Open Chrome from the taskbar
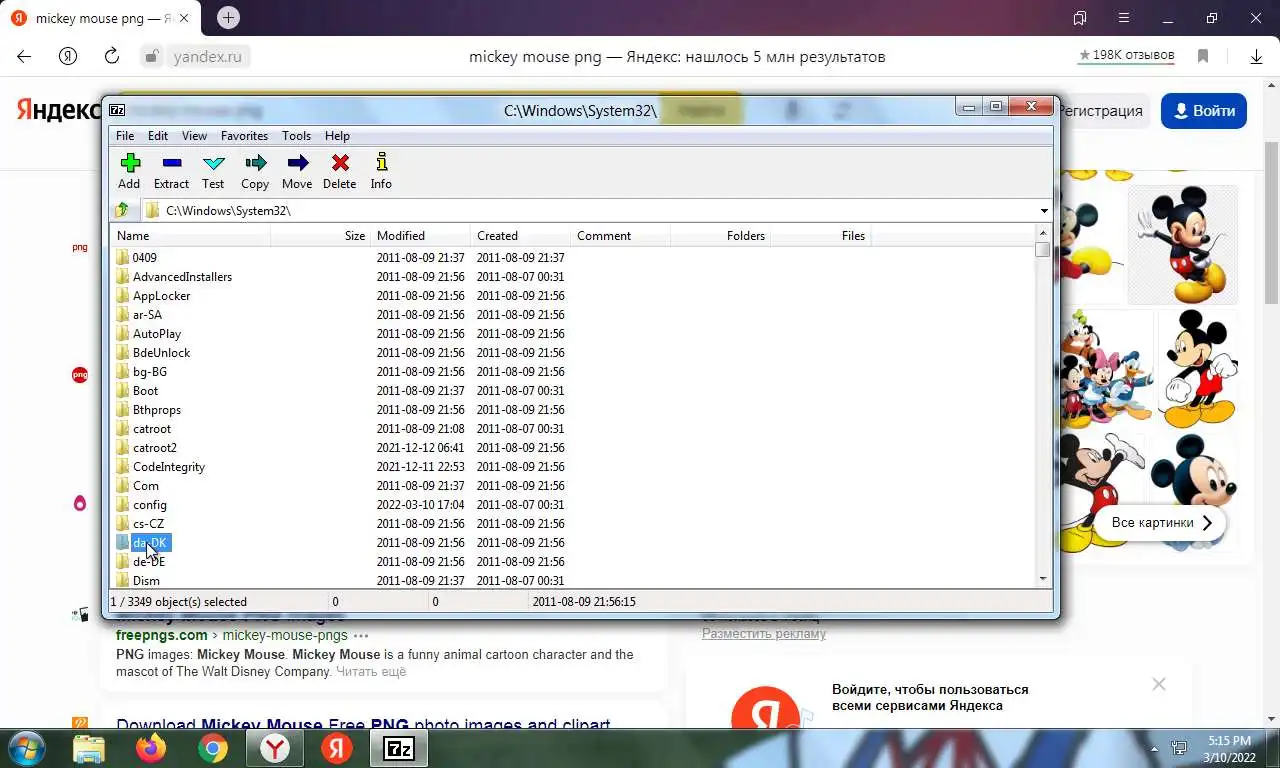1280x768 pixels. (212, 747)
